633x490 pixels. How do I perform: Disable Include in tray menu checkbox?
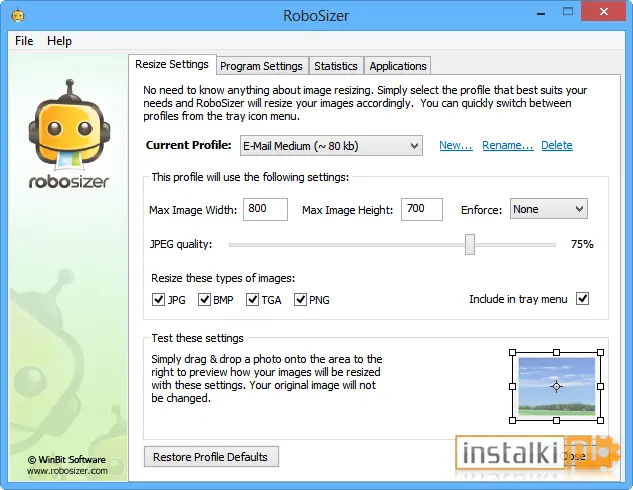[582, 299]
